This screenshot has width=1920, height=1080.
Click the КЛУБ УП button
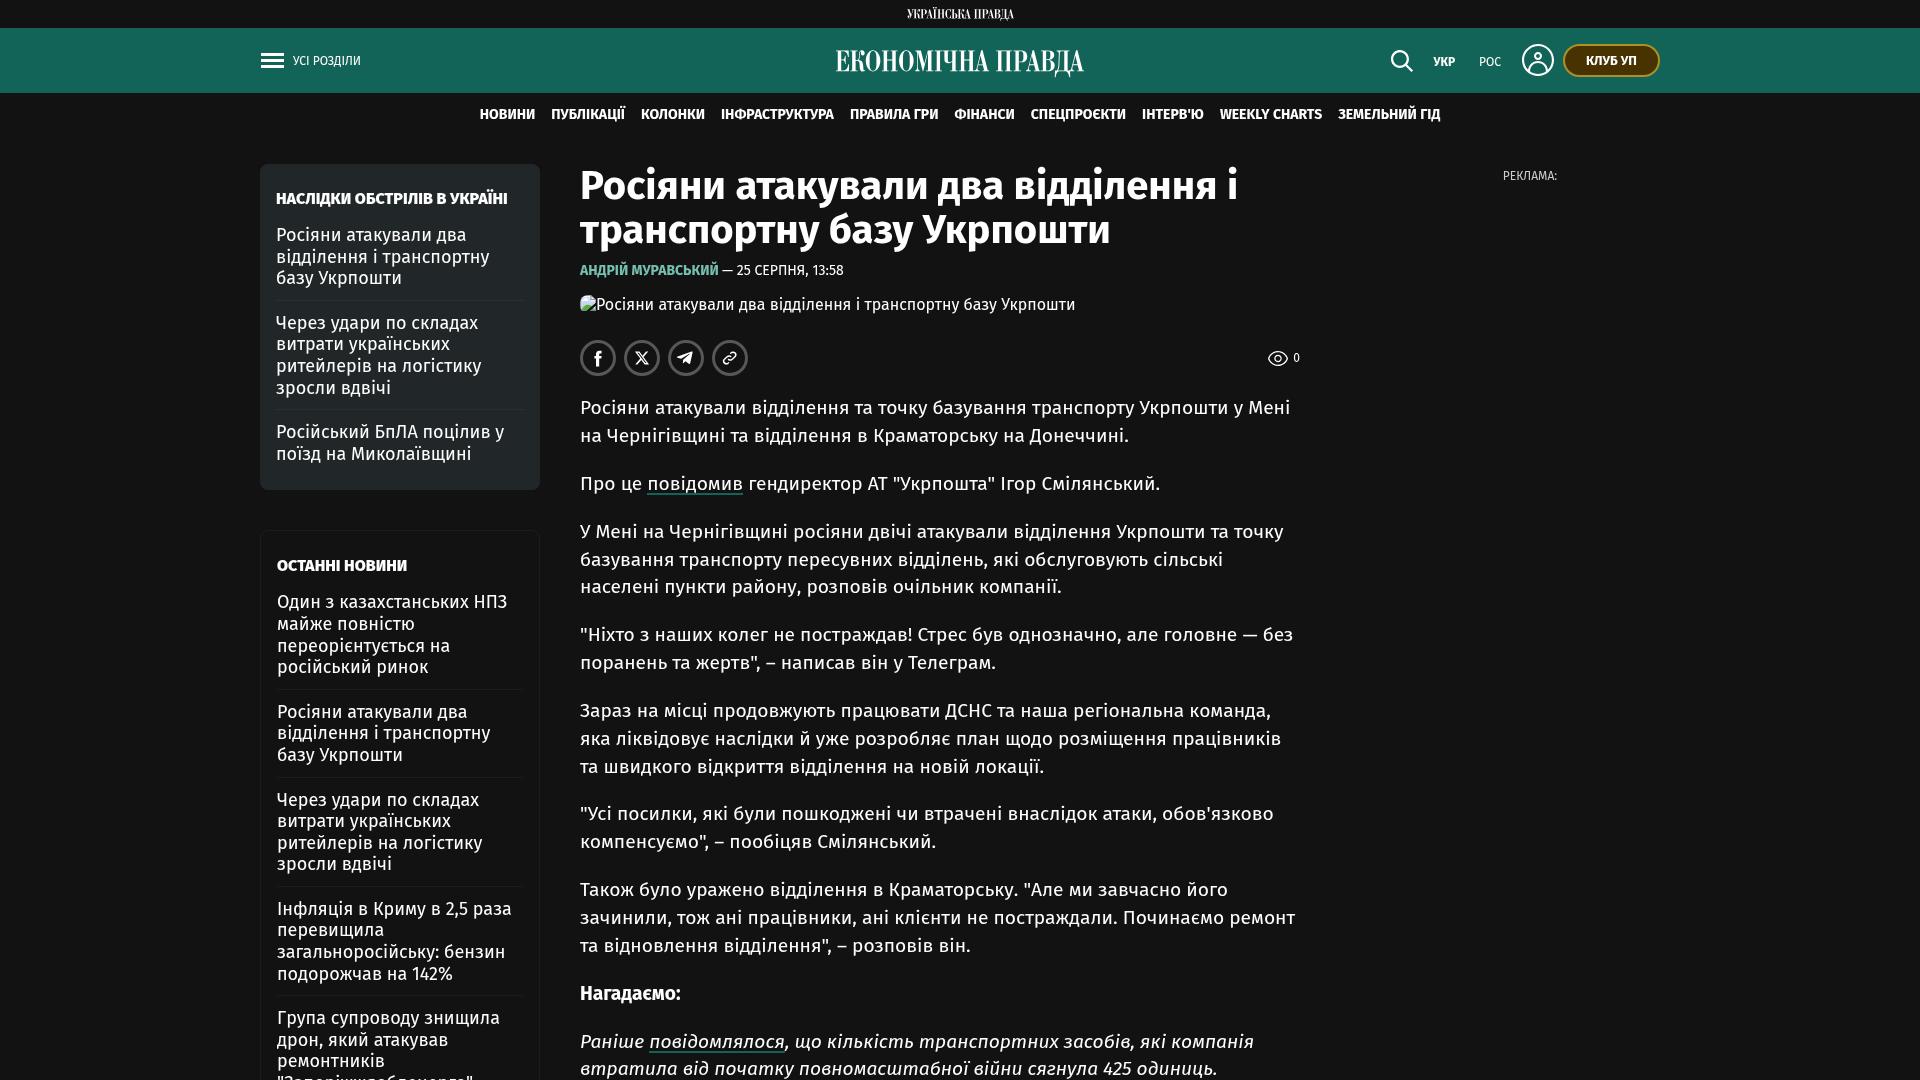[x=1611, y=61]
